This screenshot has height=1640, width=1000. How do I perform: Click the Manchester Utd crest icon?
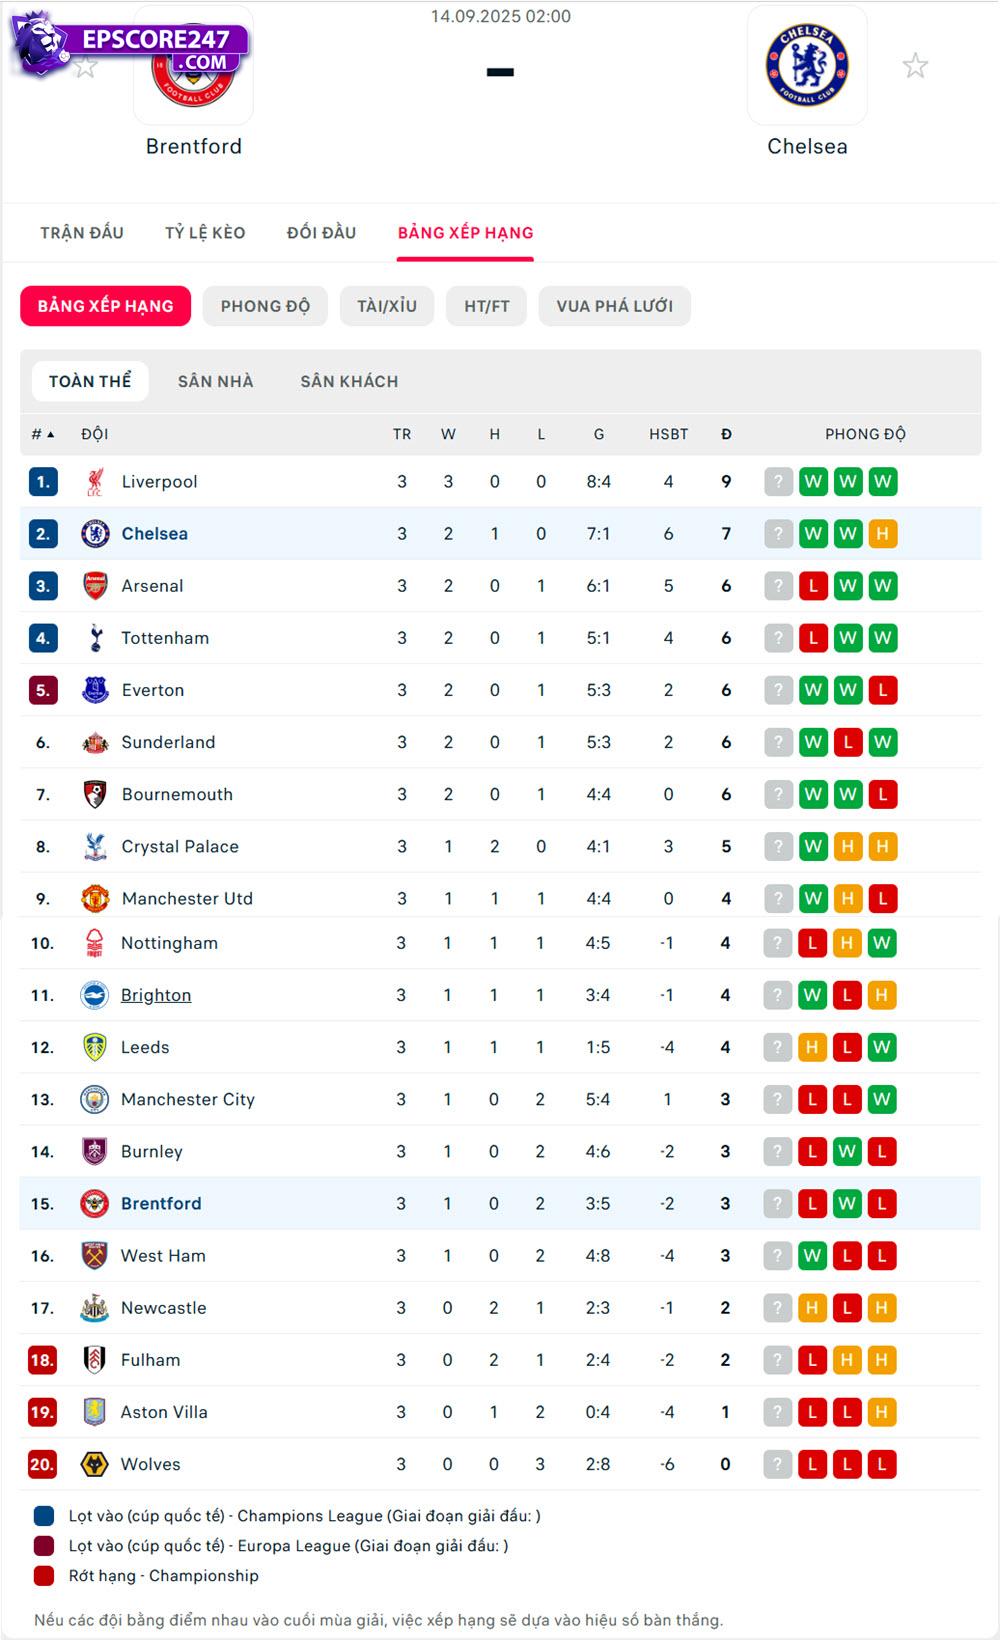95,898
